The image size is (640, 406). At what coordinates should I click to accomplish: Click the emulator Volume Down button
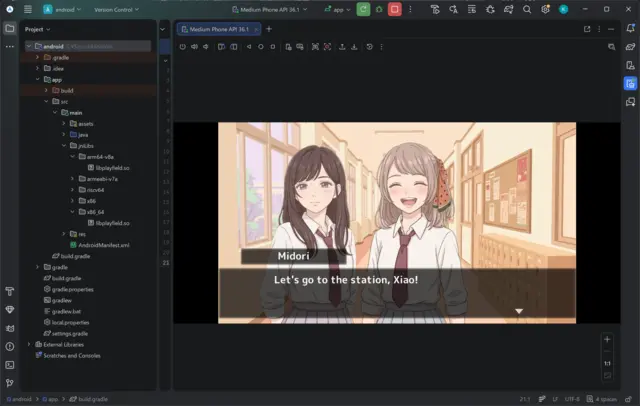click(206, 47)
